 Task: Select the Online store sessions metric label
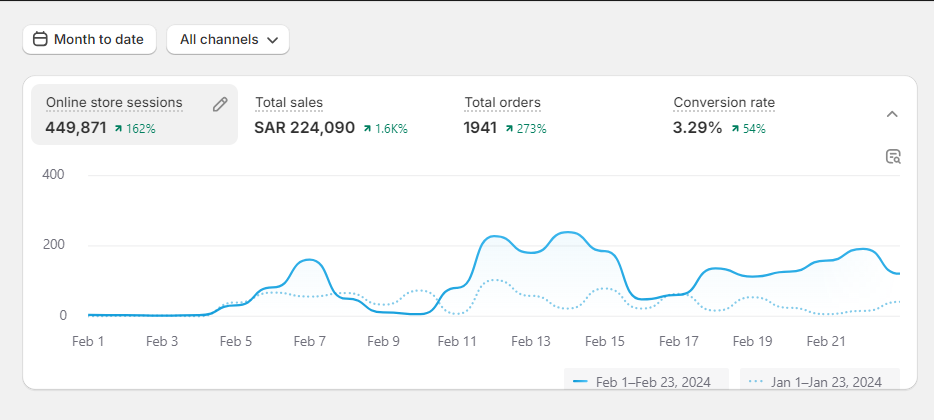[114, 103]
